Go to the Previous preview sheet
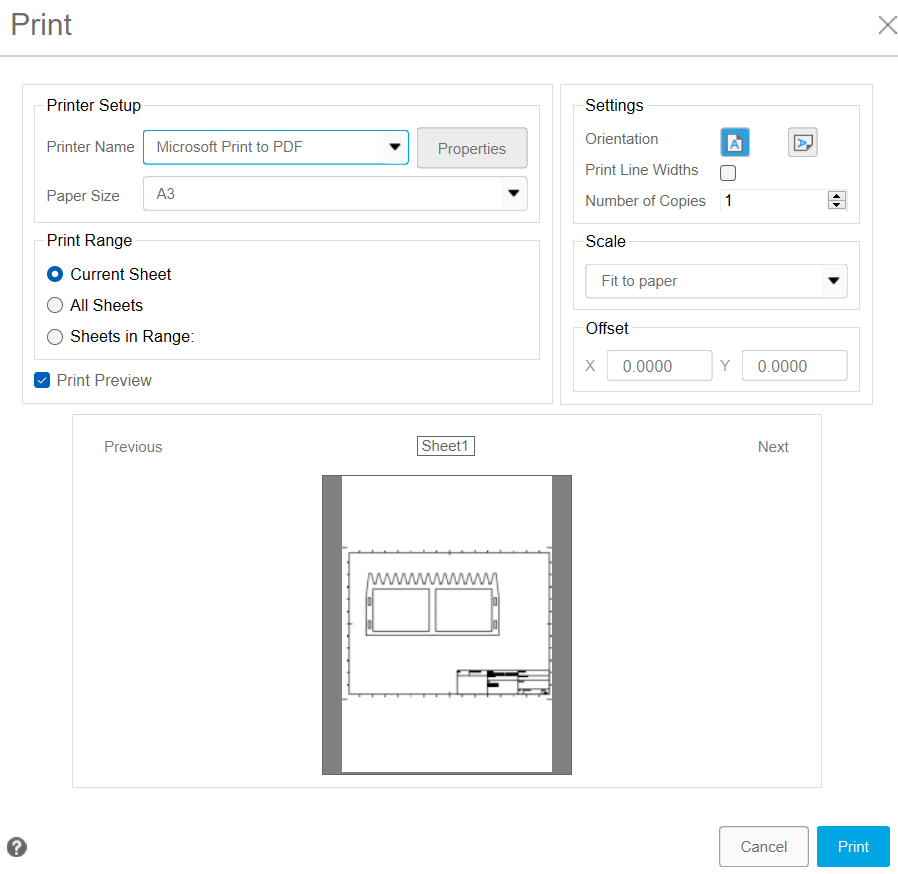This screenshot has height=874, width=898. [133, 447]
